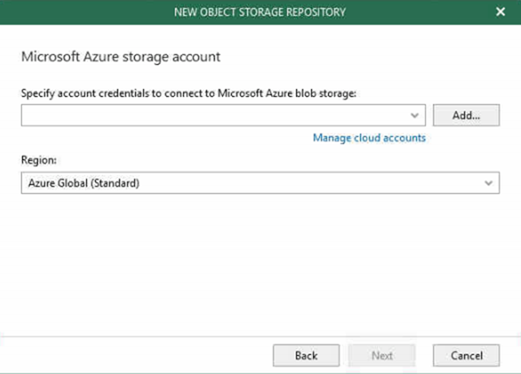Click the Specify account credentials label
This screenshot has width=521, height=374.
[189, 93]
